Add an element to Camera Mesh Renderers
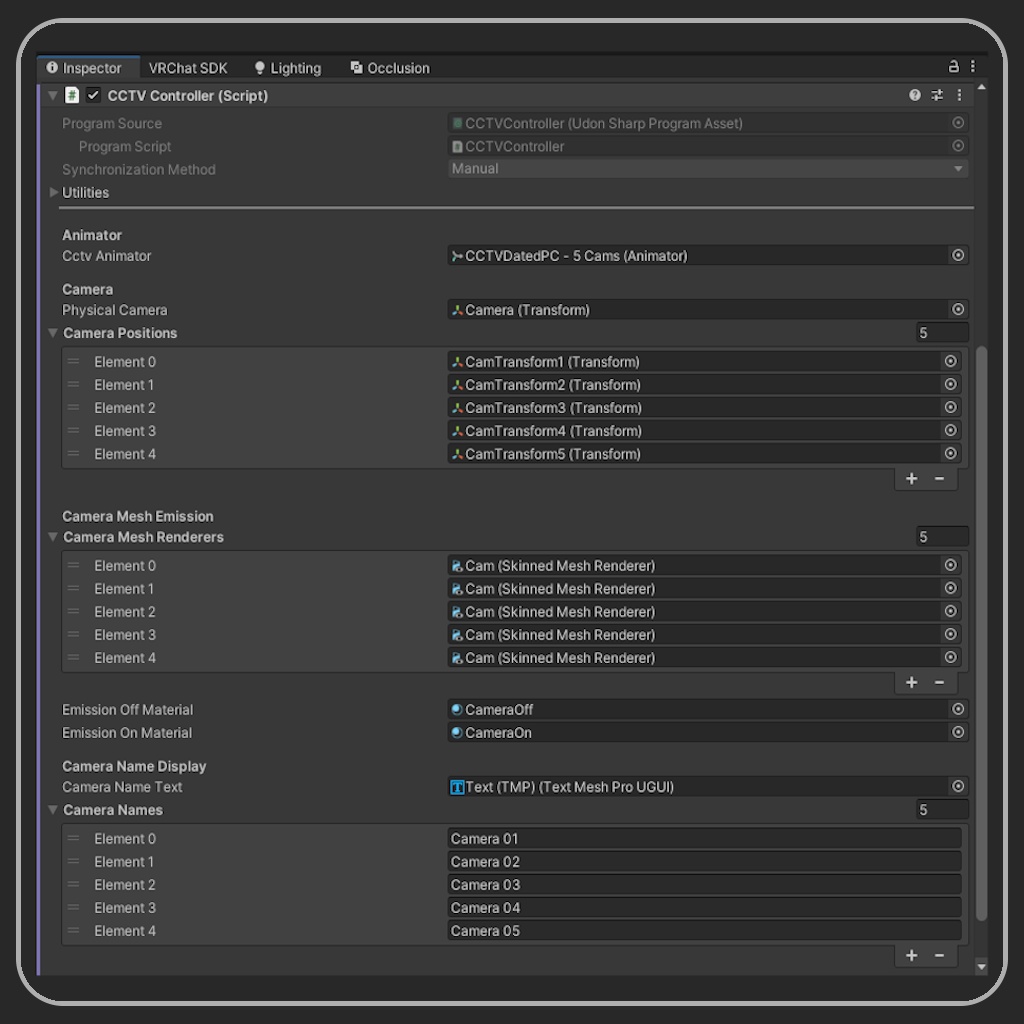 pyautogui.click(x=912, y=682)
